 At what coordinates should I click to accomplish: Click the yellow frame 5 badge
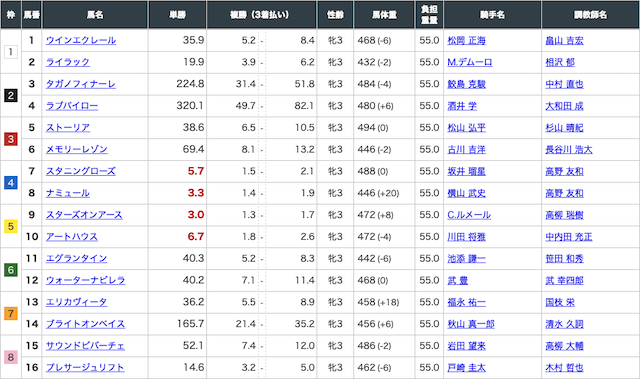click(11, 226)
